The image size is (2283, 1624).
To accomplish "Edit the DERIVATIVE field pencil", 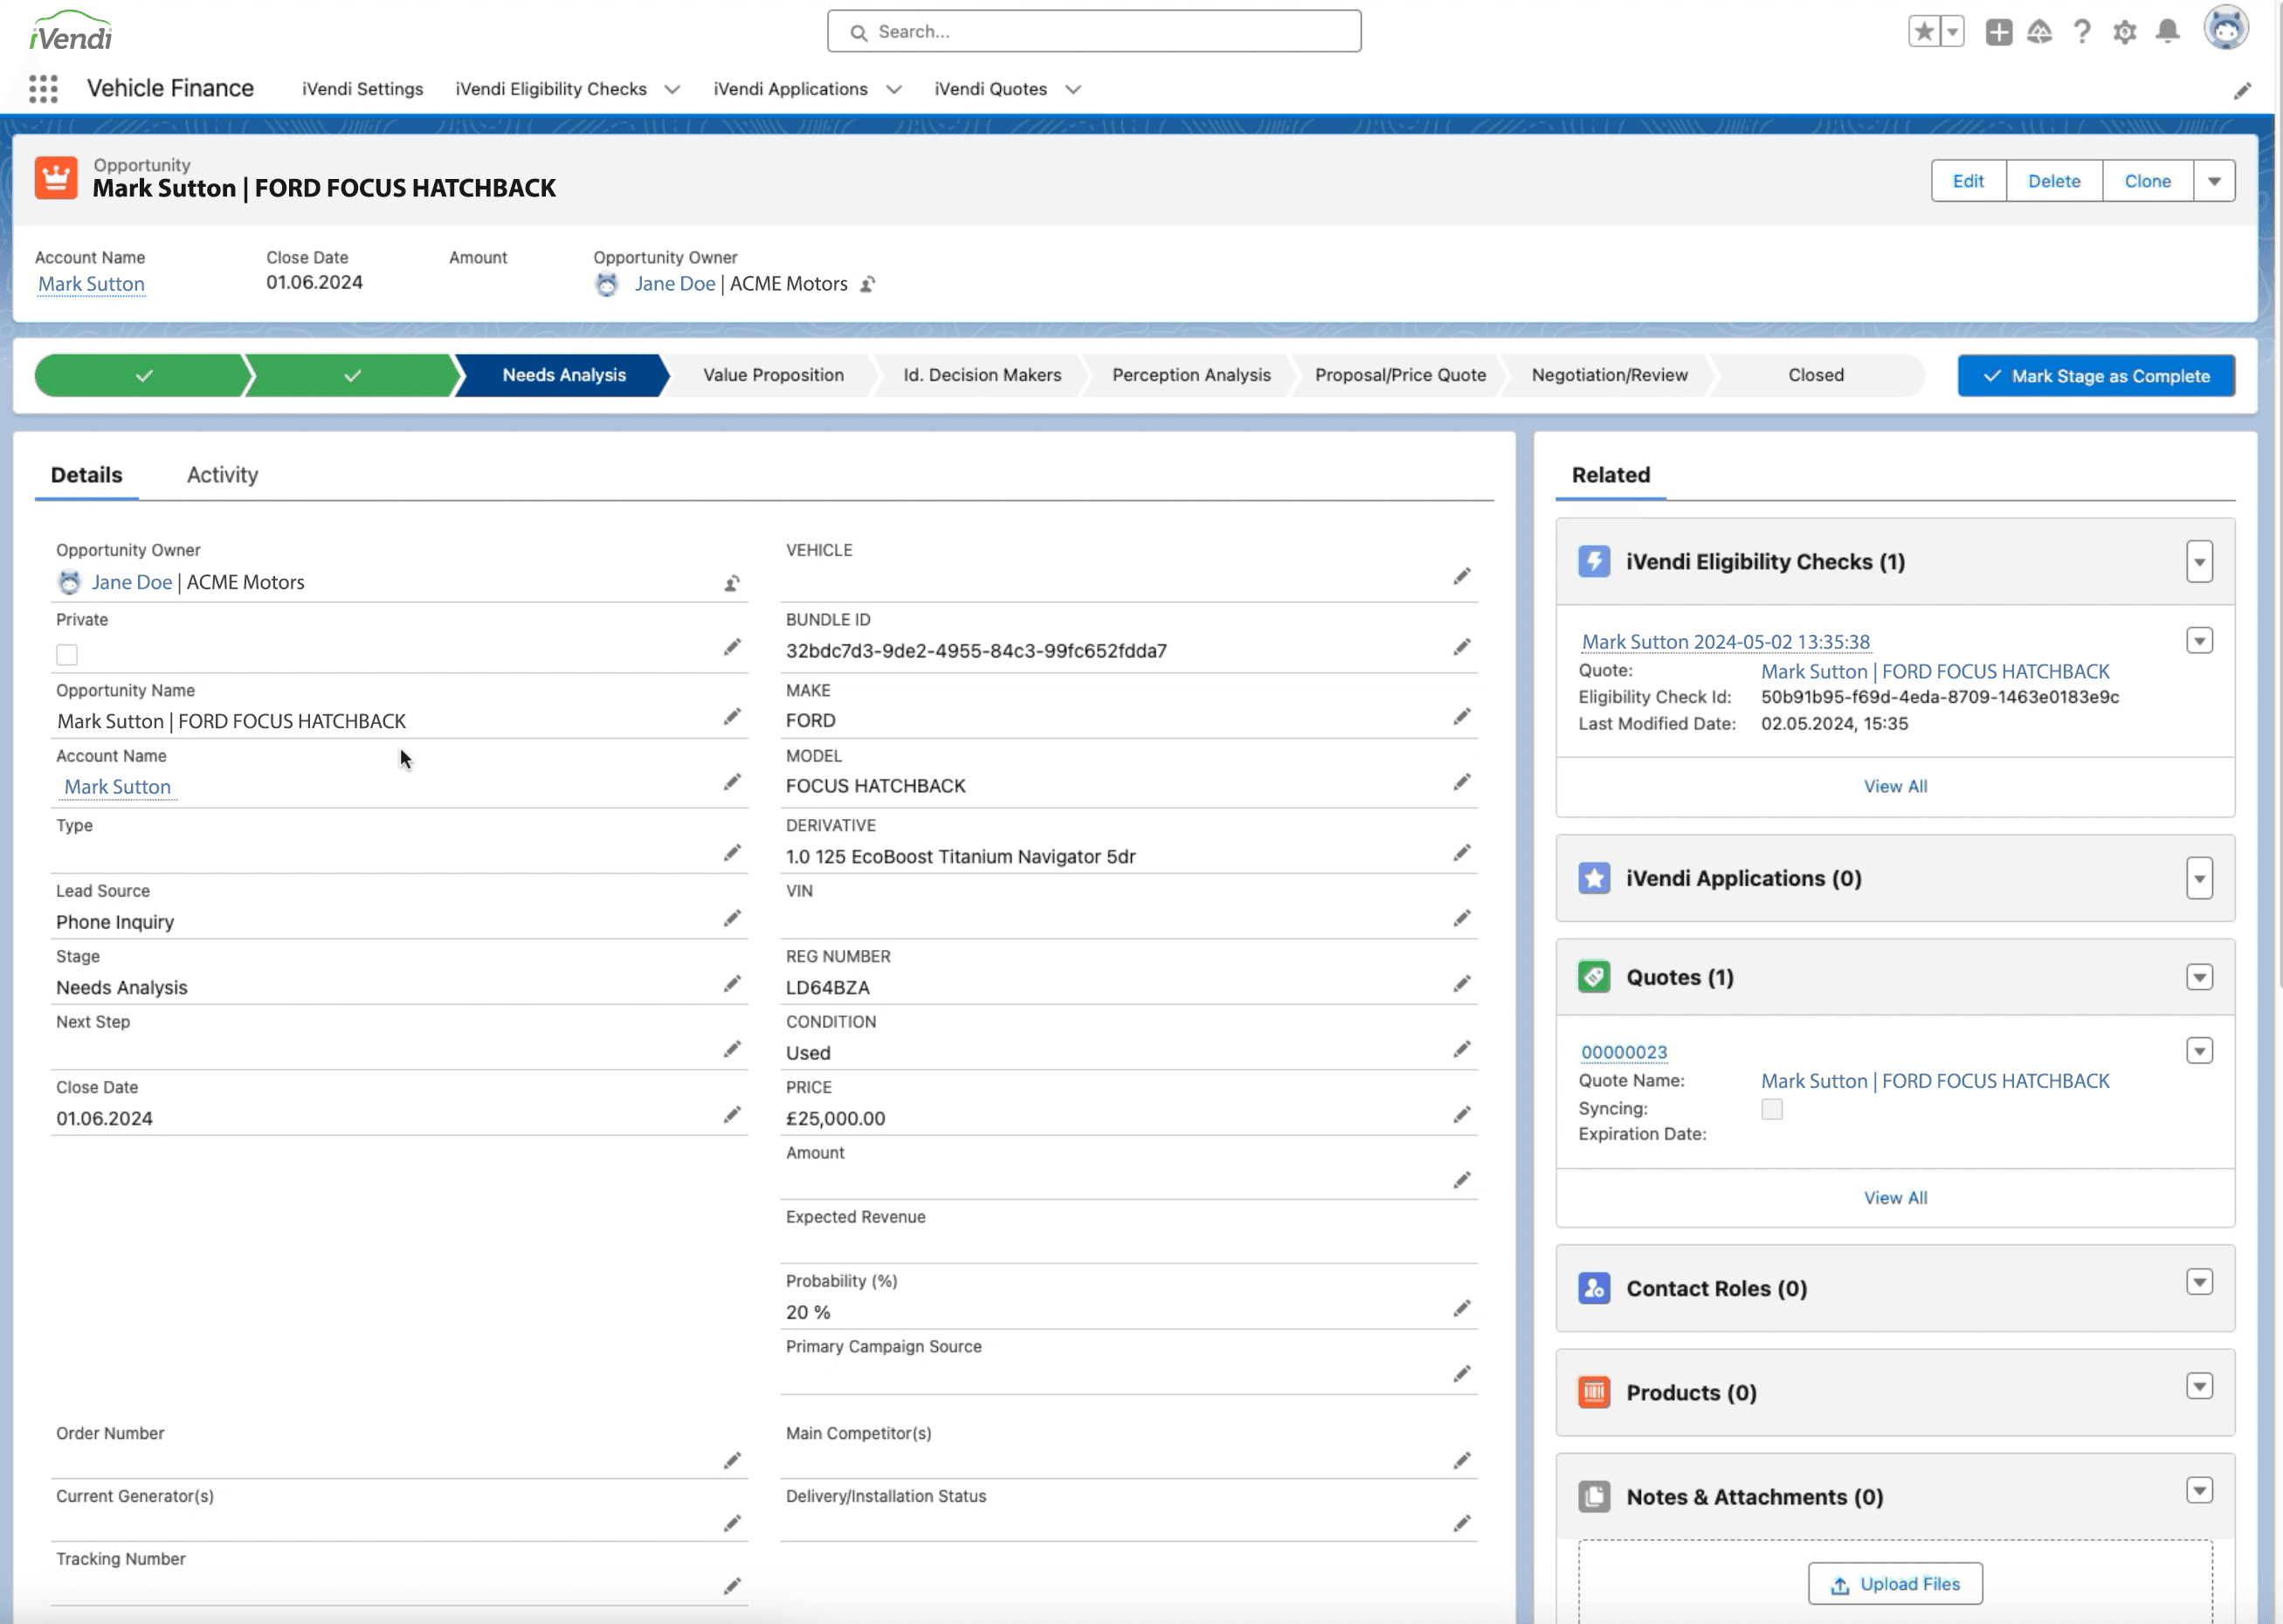I will [1462, 853].
